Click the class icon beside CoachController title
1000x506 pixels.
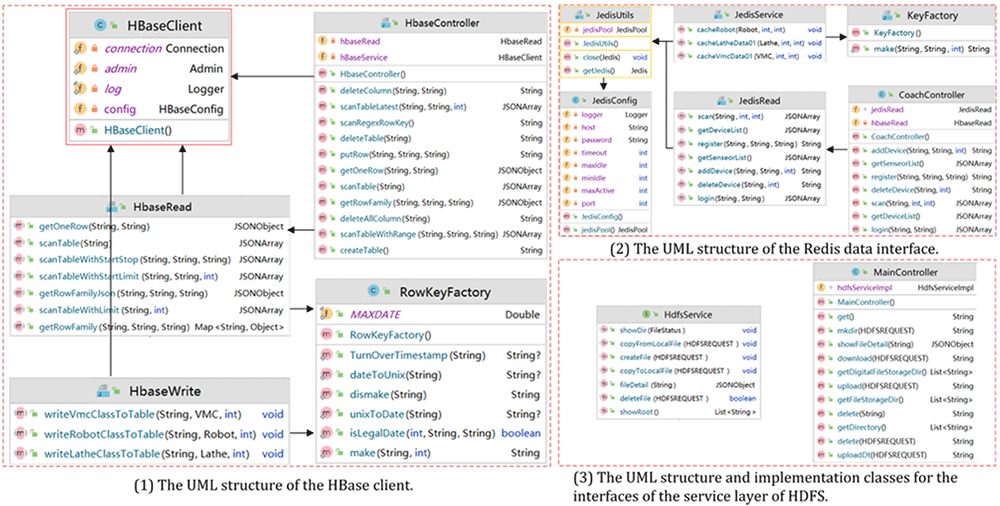pos(882,95)
